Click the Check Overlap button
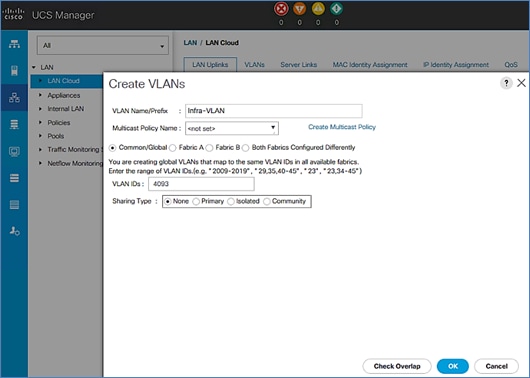 (x=397, y=366)
